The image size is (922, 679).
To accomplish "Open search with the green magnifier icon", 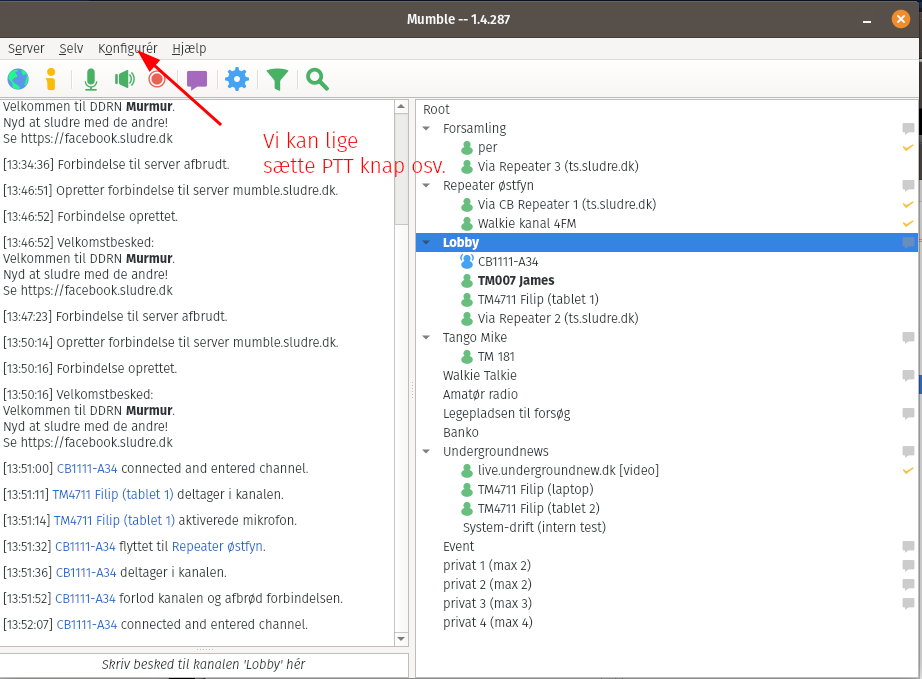I will click(317, 79).
